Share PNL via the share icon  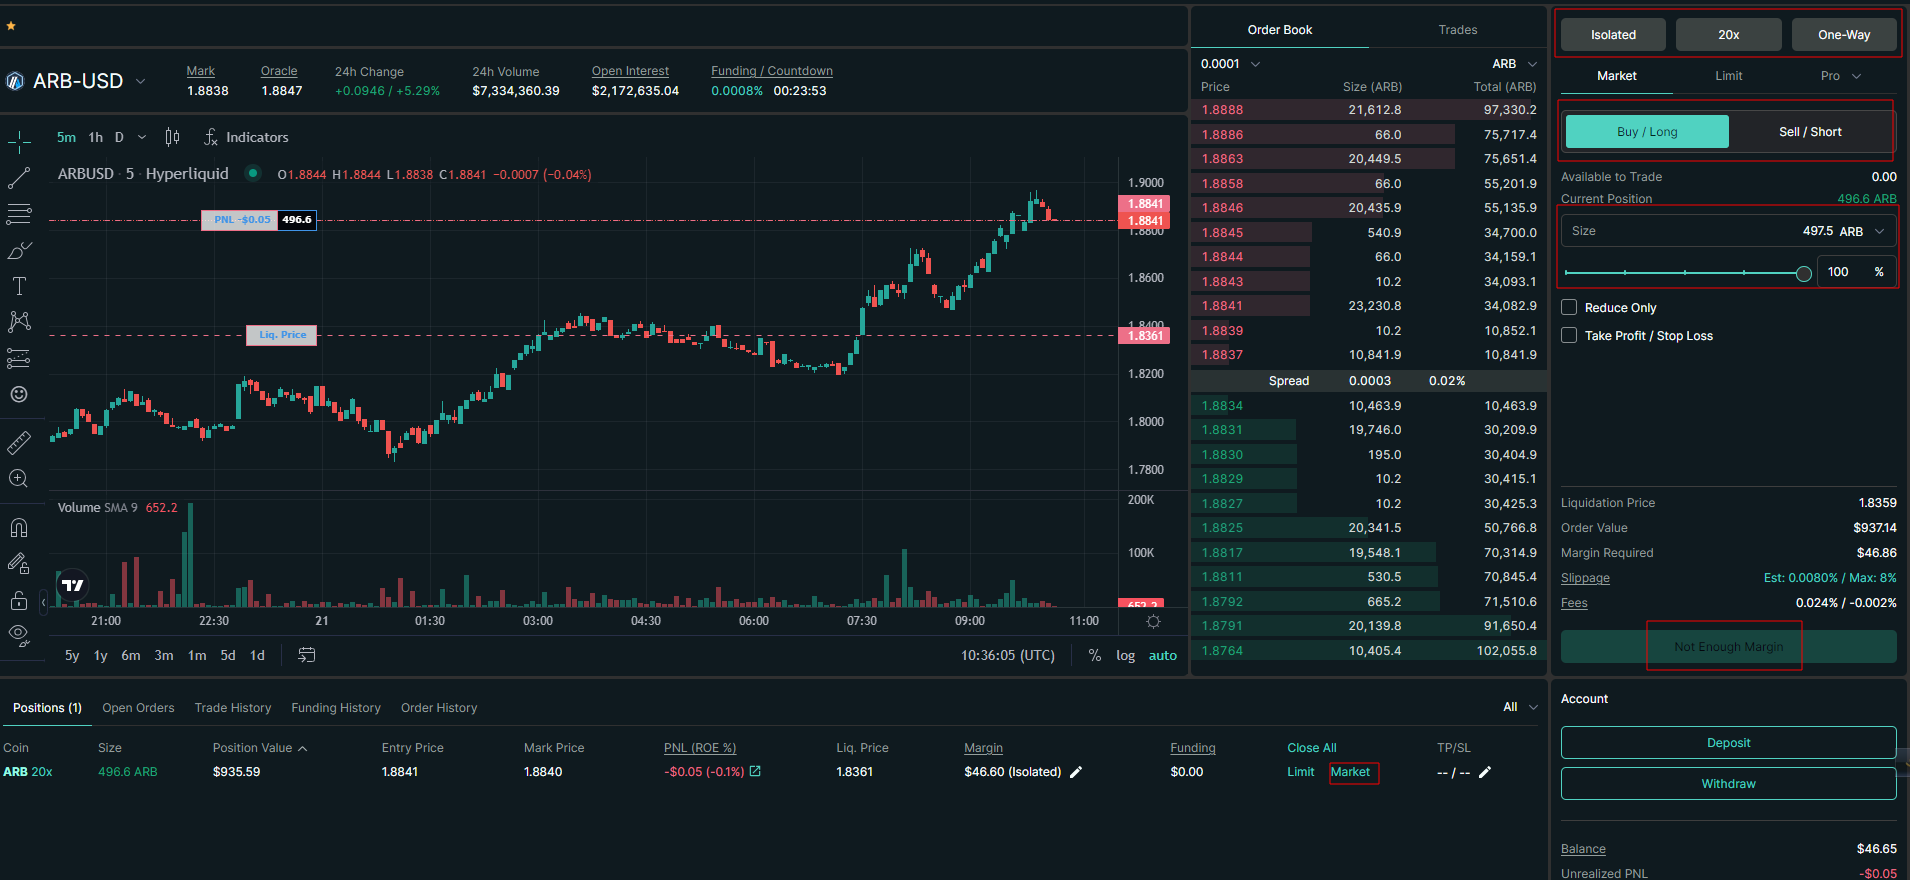click(755, 771)
